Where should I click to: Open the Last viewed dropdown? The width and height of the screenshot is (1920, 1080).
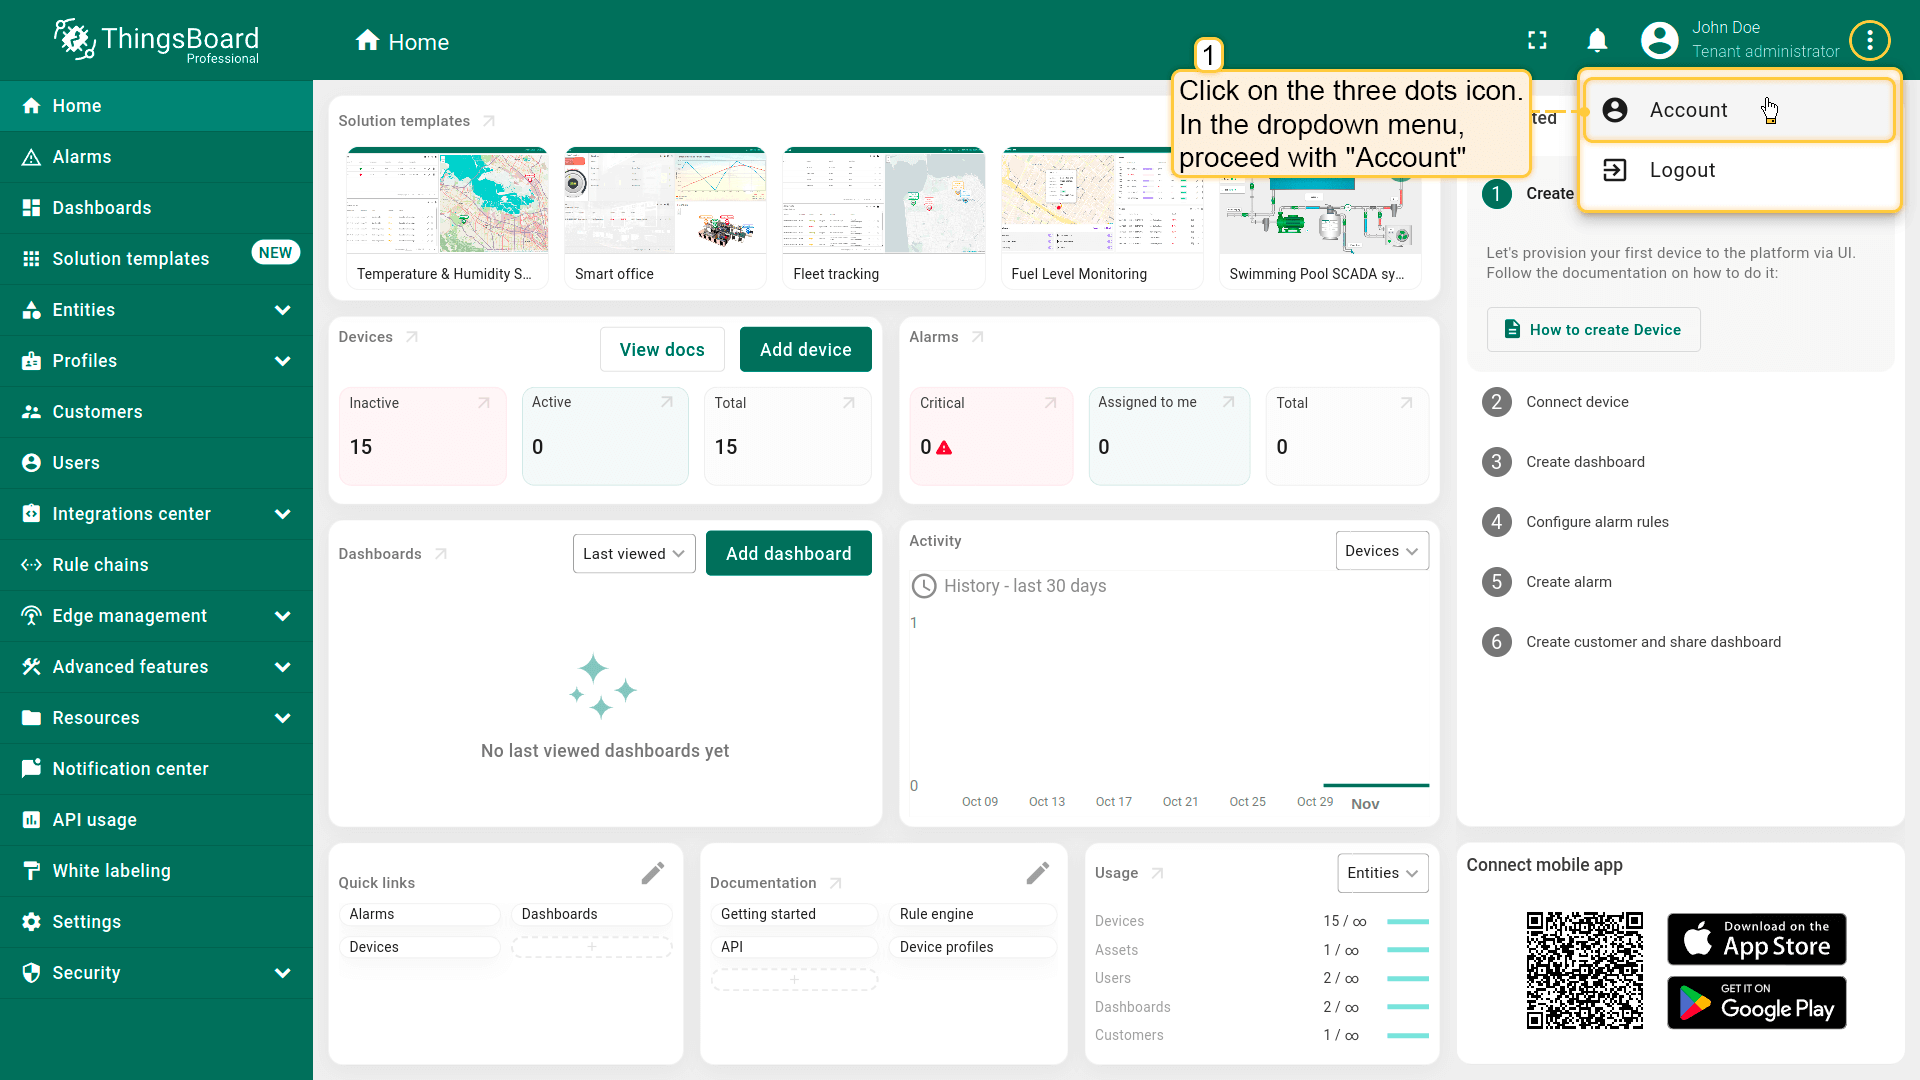[633, 554]
